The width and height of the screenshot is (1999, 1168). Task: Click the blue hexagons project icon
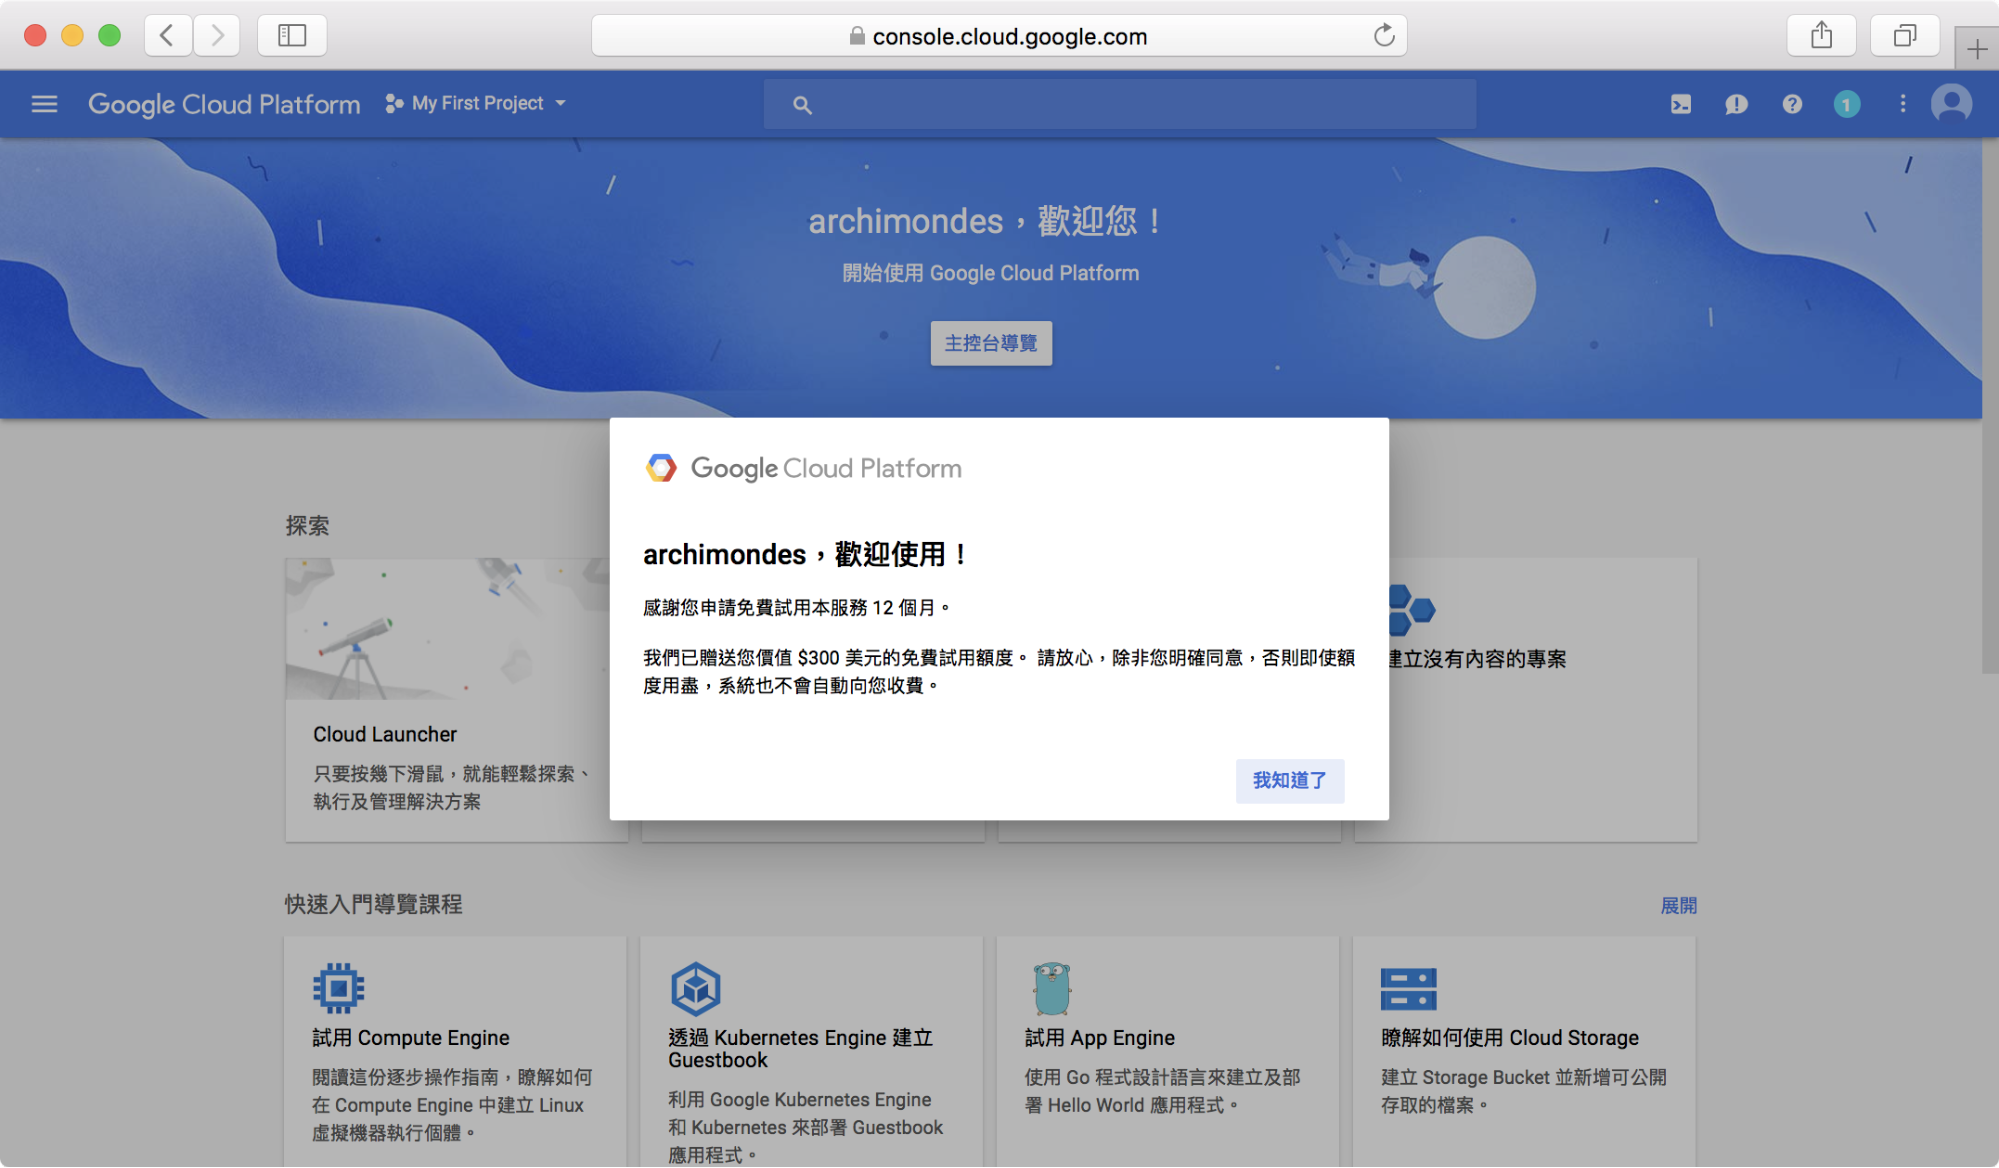(x=1410, y=609)
